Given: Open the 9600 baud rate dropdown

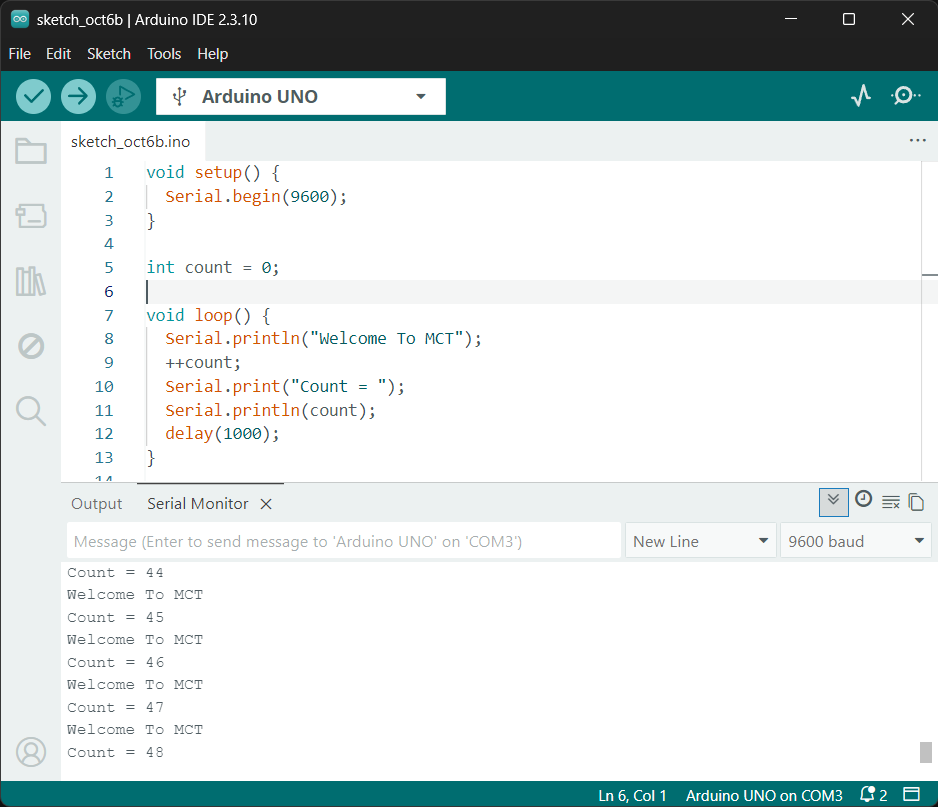Looking at the screenshot, I should (855, 541).
